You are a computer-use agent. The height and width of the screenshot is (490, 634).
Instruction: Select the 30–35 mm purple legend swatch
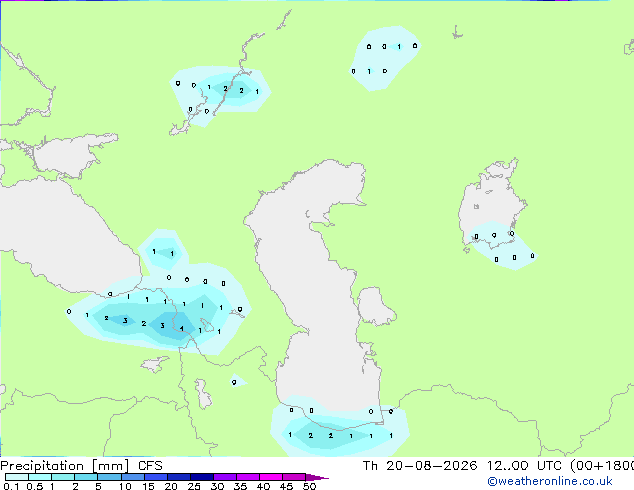pos(224,477)
